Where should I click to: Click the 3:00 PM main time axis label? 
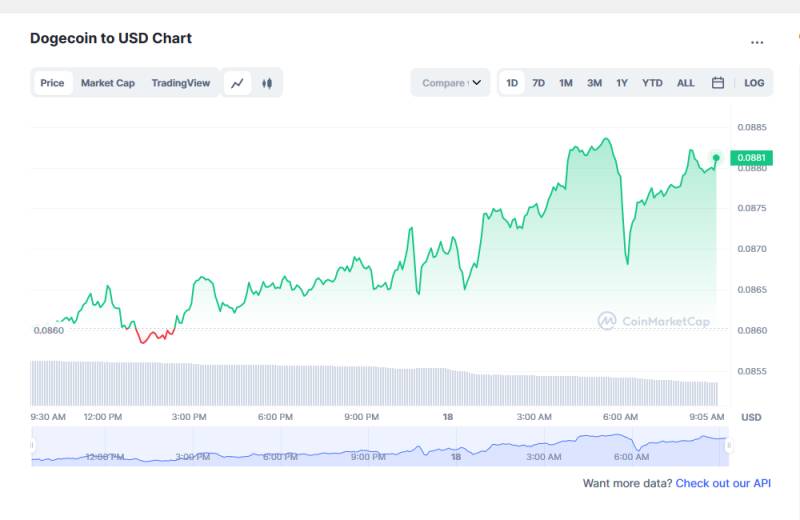[x=189, y=417]
